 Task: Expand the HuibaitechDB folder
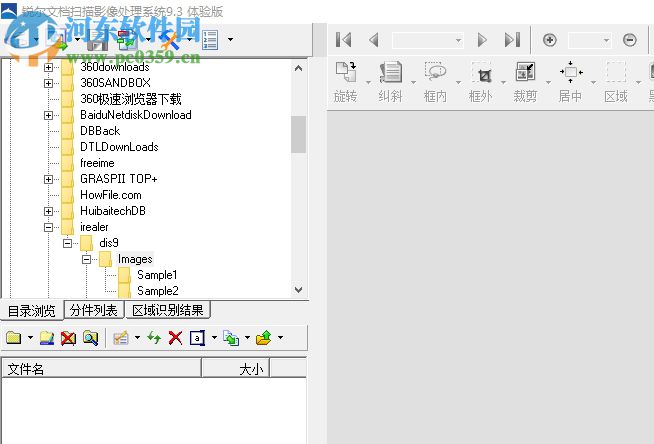tap(48, 211)
